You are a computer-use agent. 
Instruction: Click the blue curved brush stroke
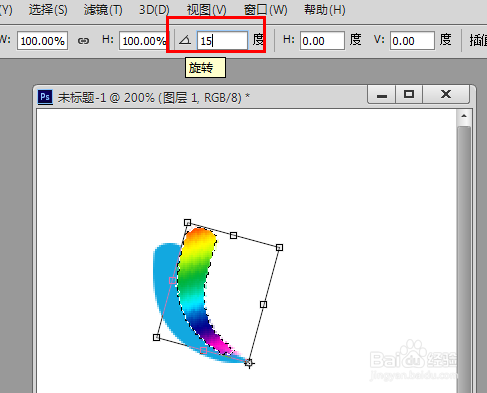(x=165, y=287)
